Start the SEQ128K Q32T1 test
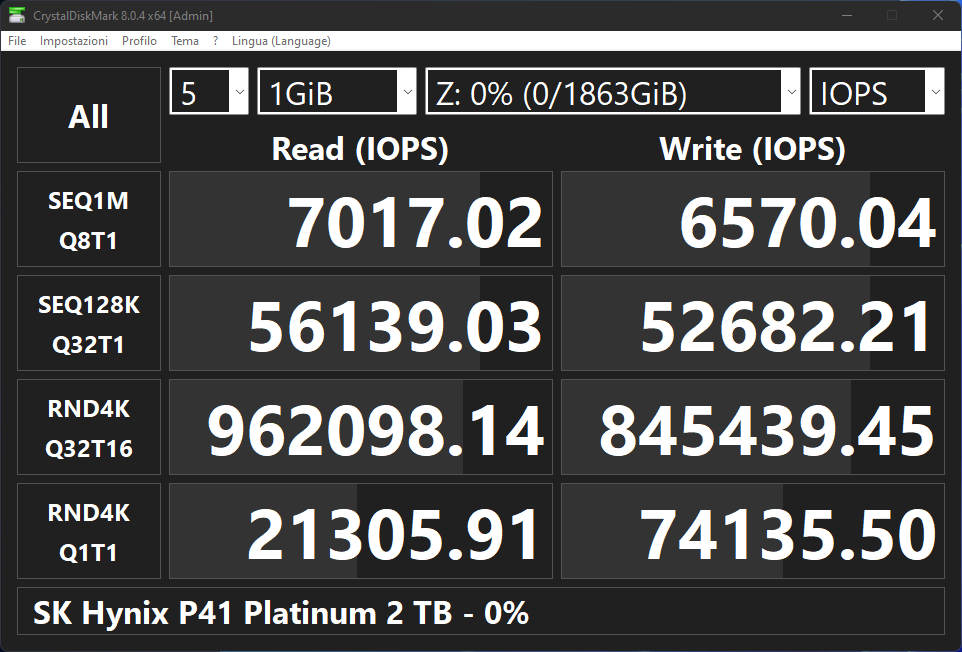The height and width of the screenshot is (652, 962). [88, 323]
